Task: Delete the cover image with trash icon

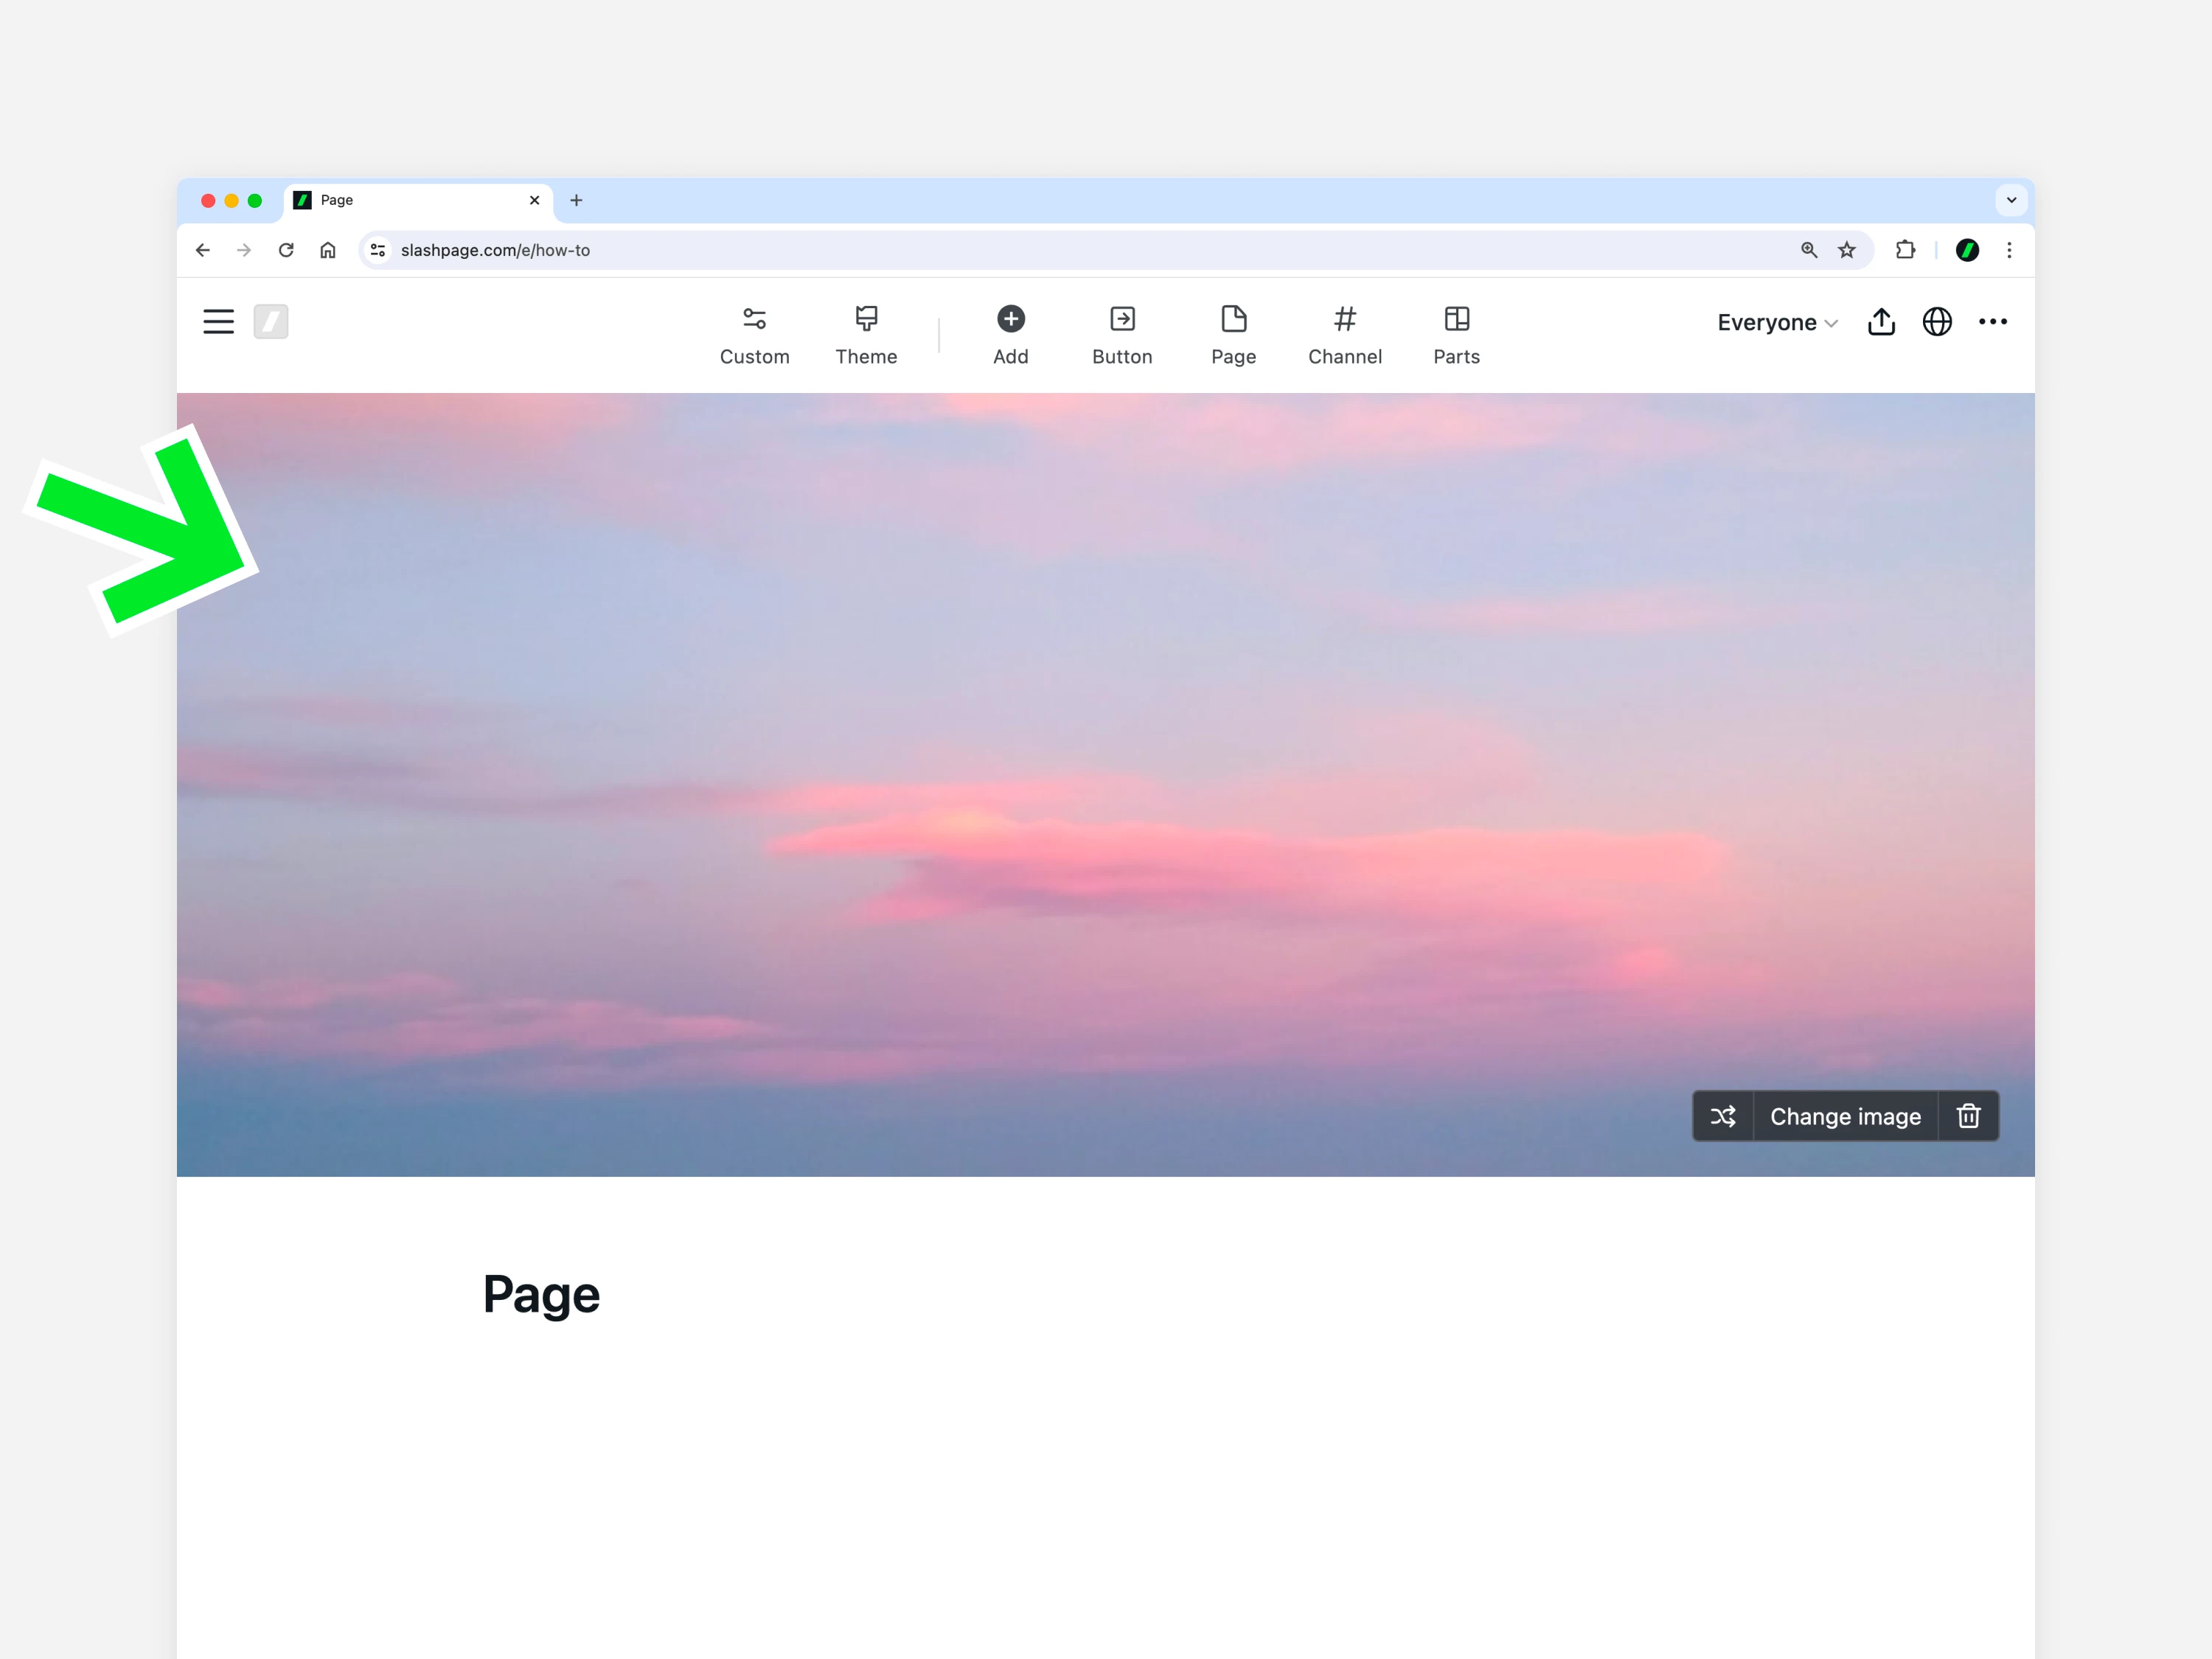Action: click(x=1968, y=1116)
